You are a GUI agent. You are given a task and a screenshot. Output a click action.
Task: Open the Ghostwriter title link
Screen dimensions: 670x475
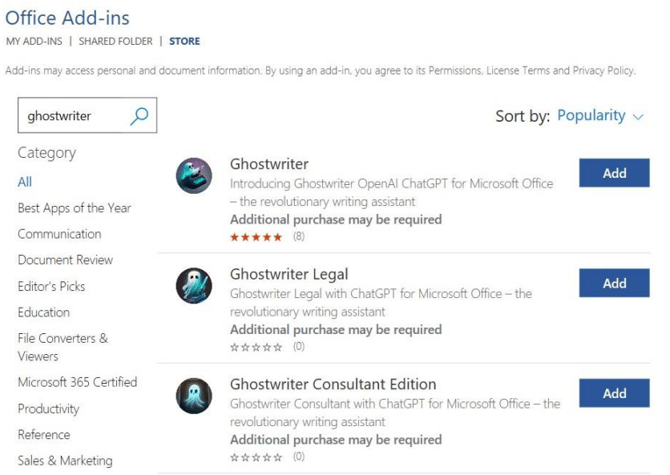tap(269, 164)
